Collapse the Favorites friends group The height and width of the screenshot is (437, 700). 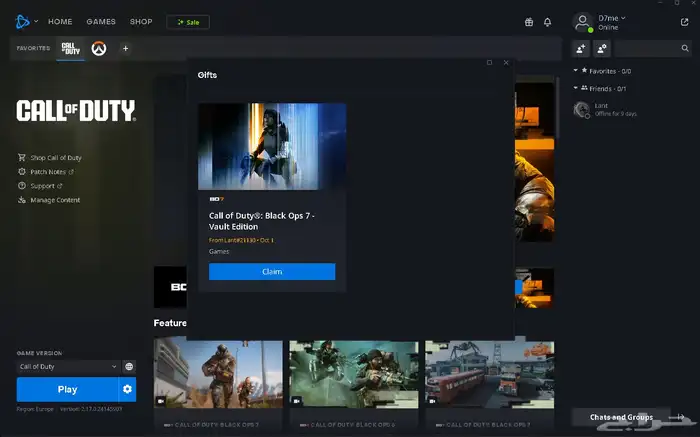577,71
